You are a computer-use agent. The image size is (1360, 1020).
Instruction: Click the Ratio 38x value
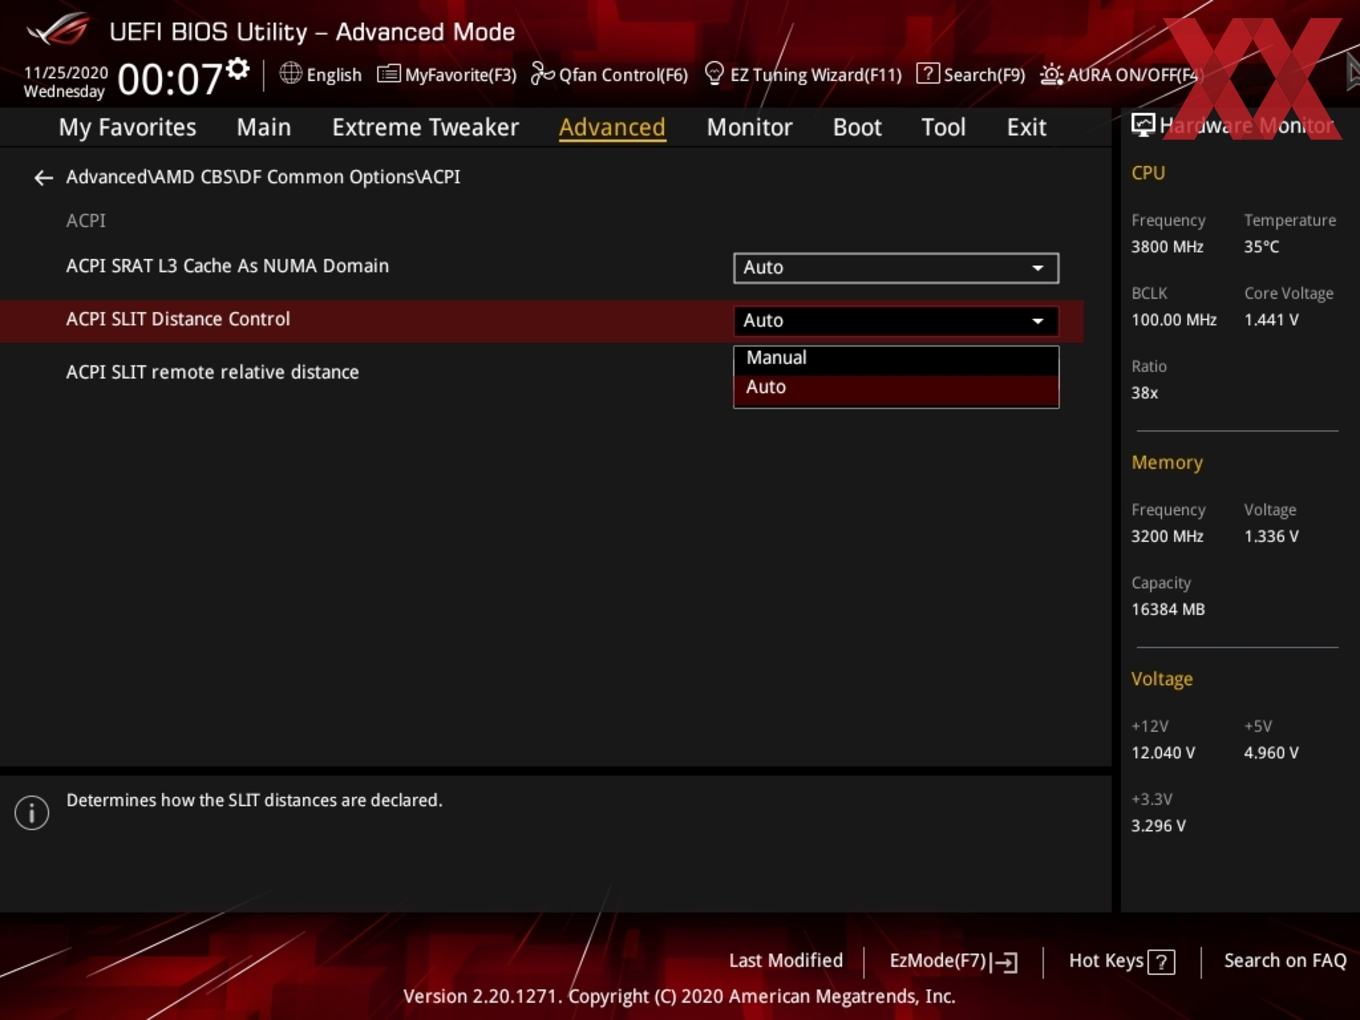click(1145, 393)
